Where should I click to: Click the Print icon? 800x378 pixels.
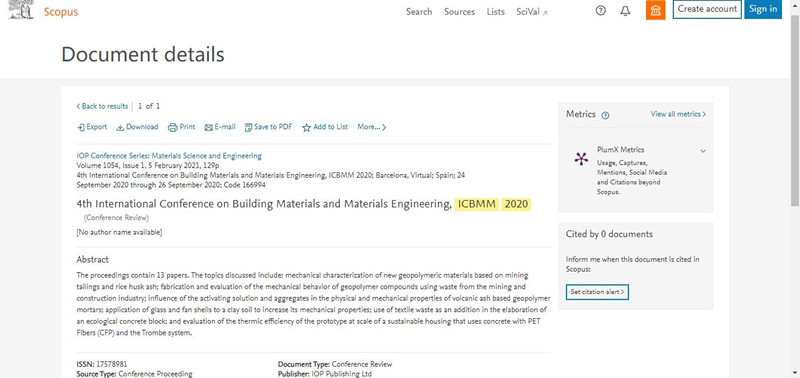tap(172, 128)
